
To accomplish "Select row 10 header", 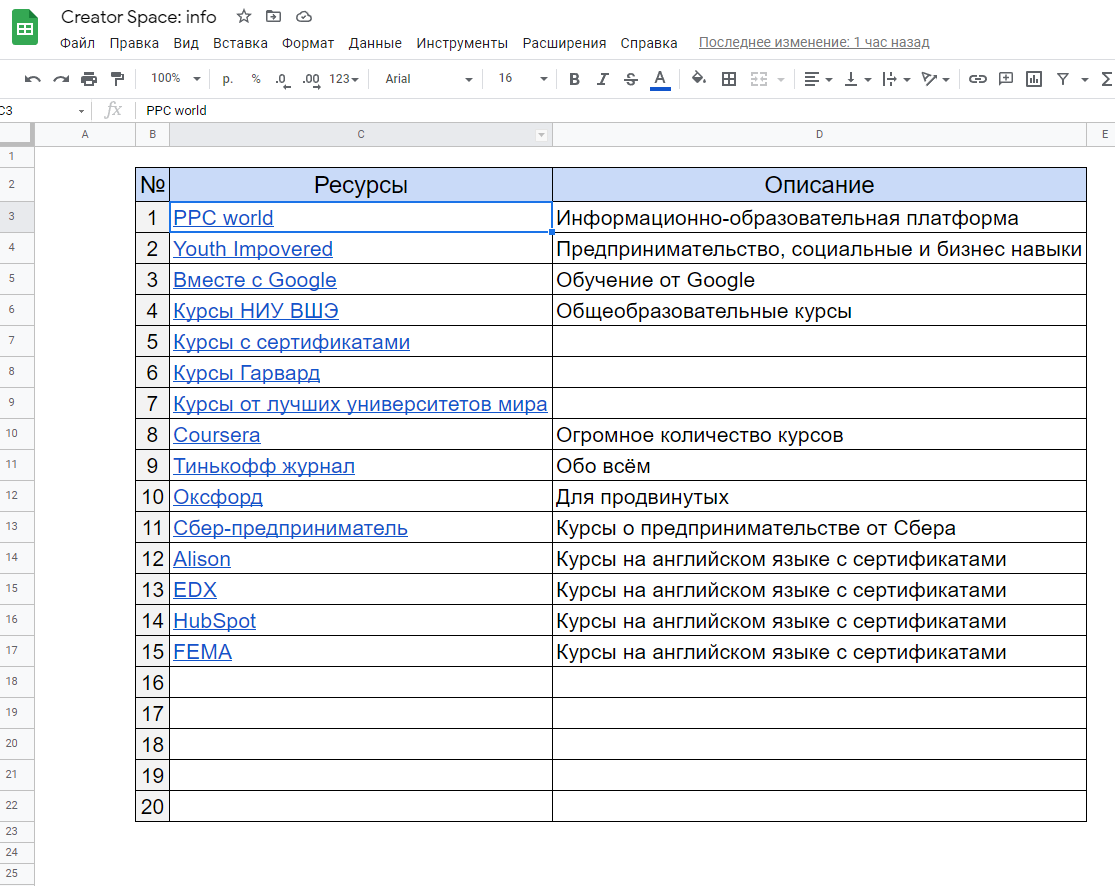I will (x=12, y=433).
